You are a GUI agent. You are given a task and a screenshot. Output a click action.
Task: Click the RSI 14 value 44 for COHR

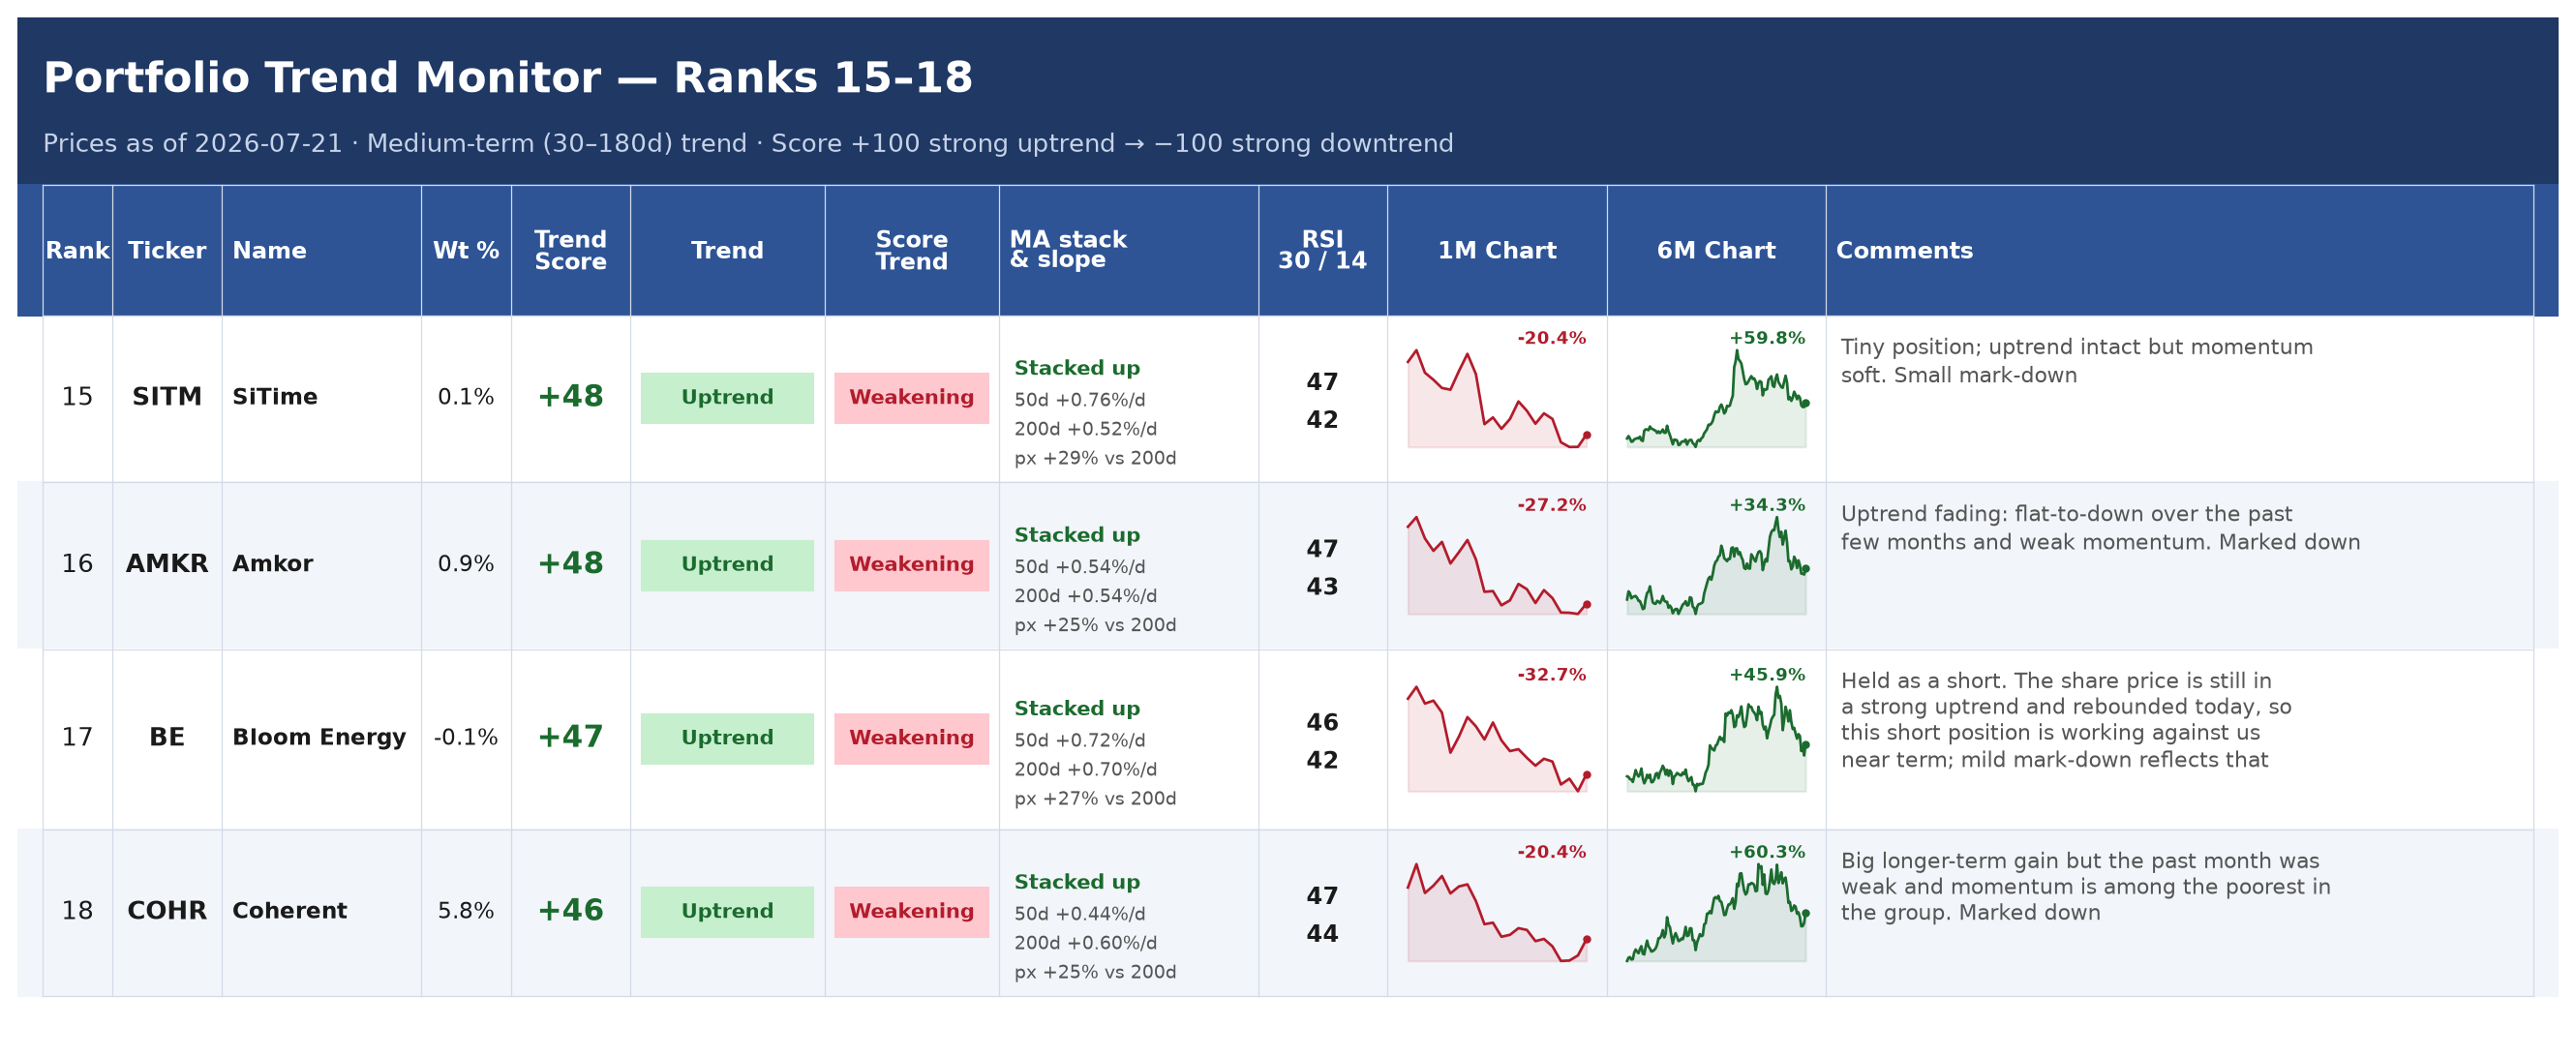(1322, 933)
